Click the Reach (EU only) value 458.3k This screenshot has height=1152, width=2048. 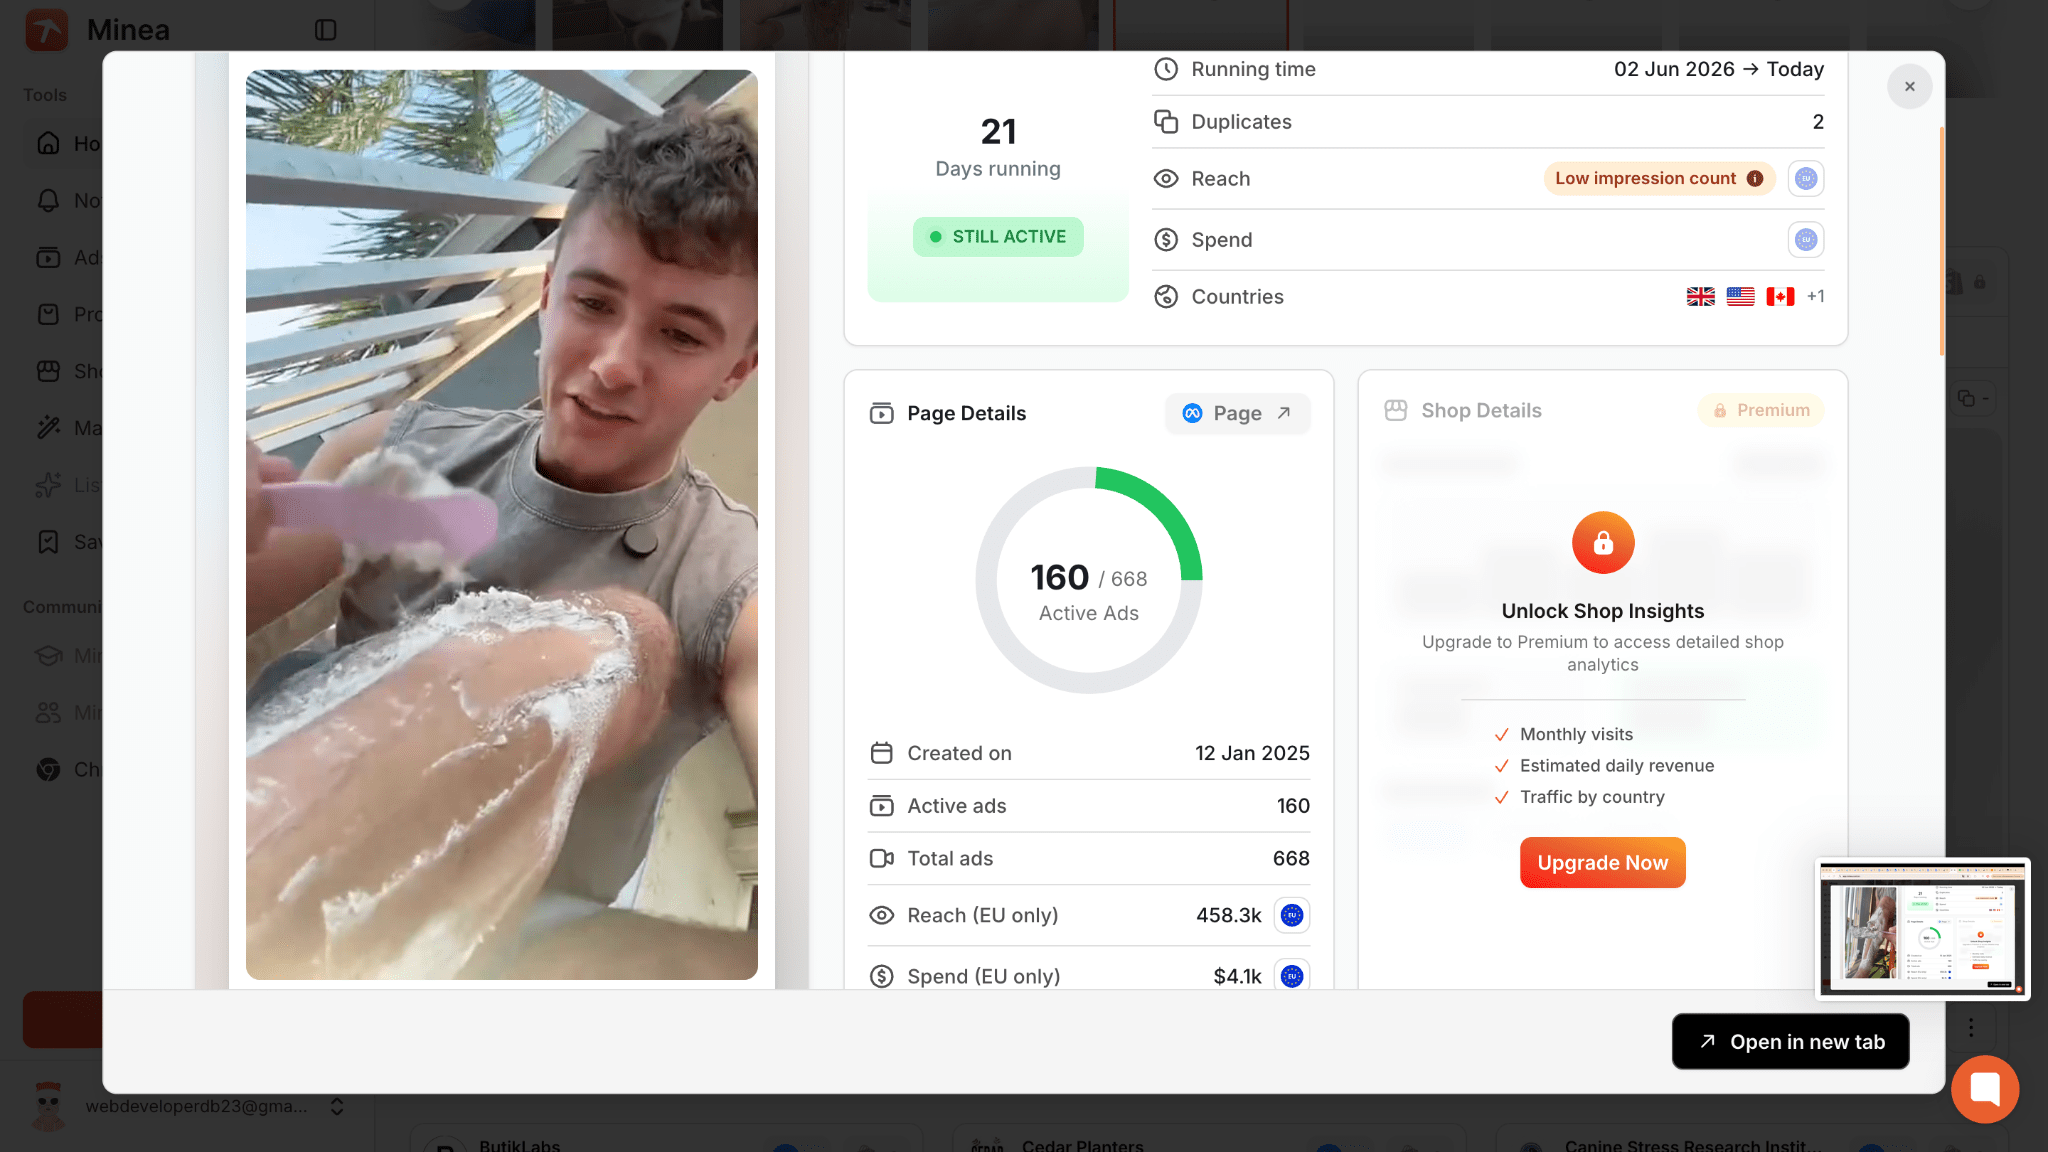(1228, 915)
